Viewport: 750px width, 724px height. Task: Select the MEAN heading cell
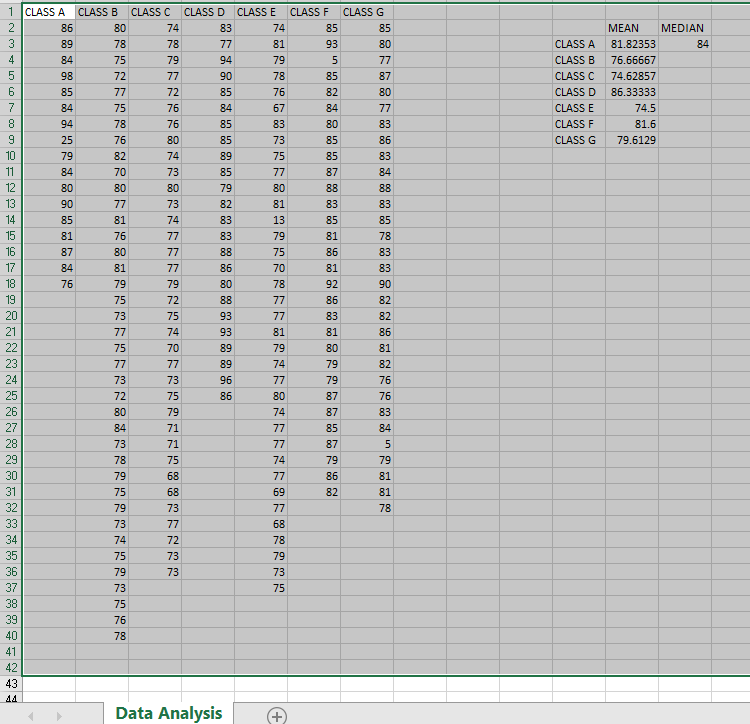click(x=632, y=28)
